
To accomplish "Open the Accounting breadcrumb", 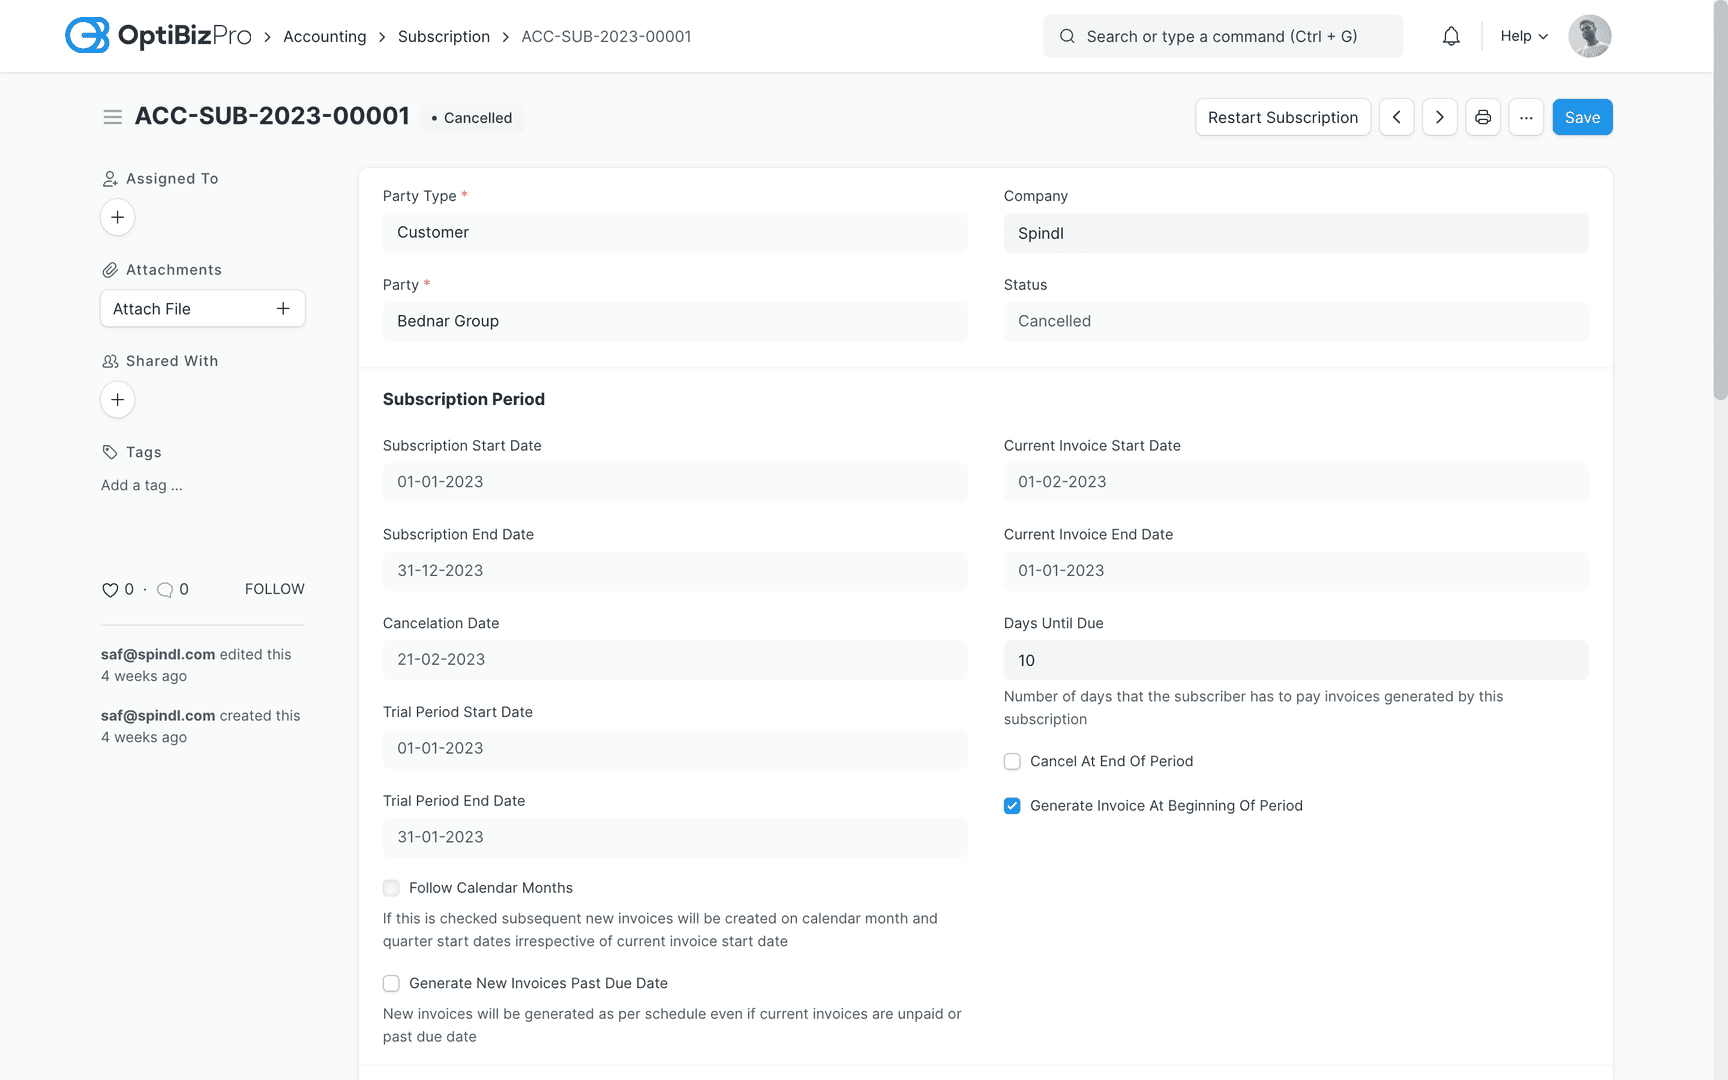I will (325, 35).
